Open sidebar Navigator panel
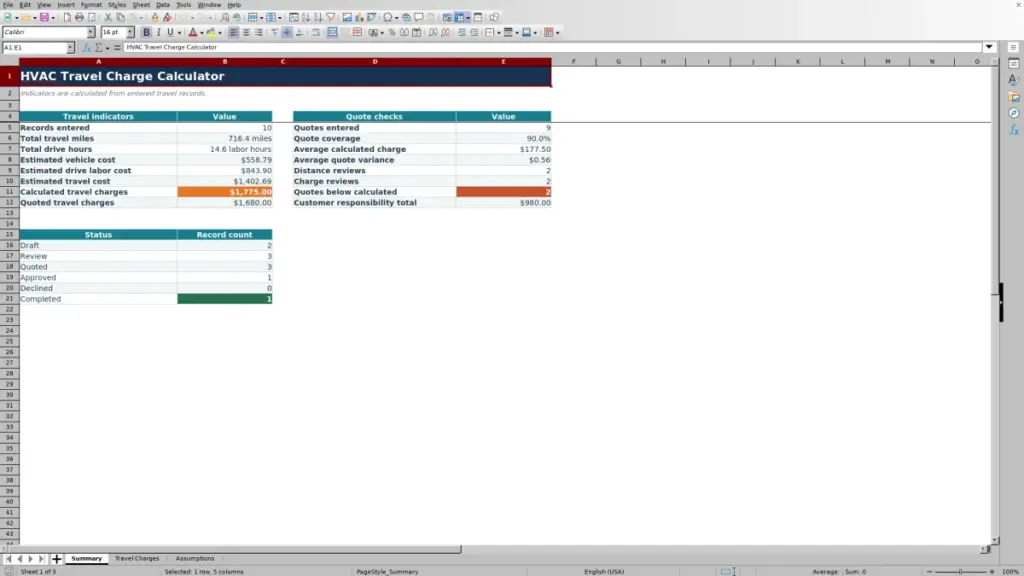 point(1014,113)
